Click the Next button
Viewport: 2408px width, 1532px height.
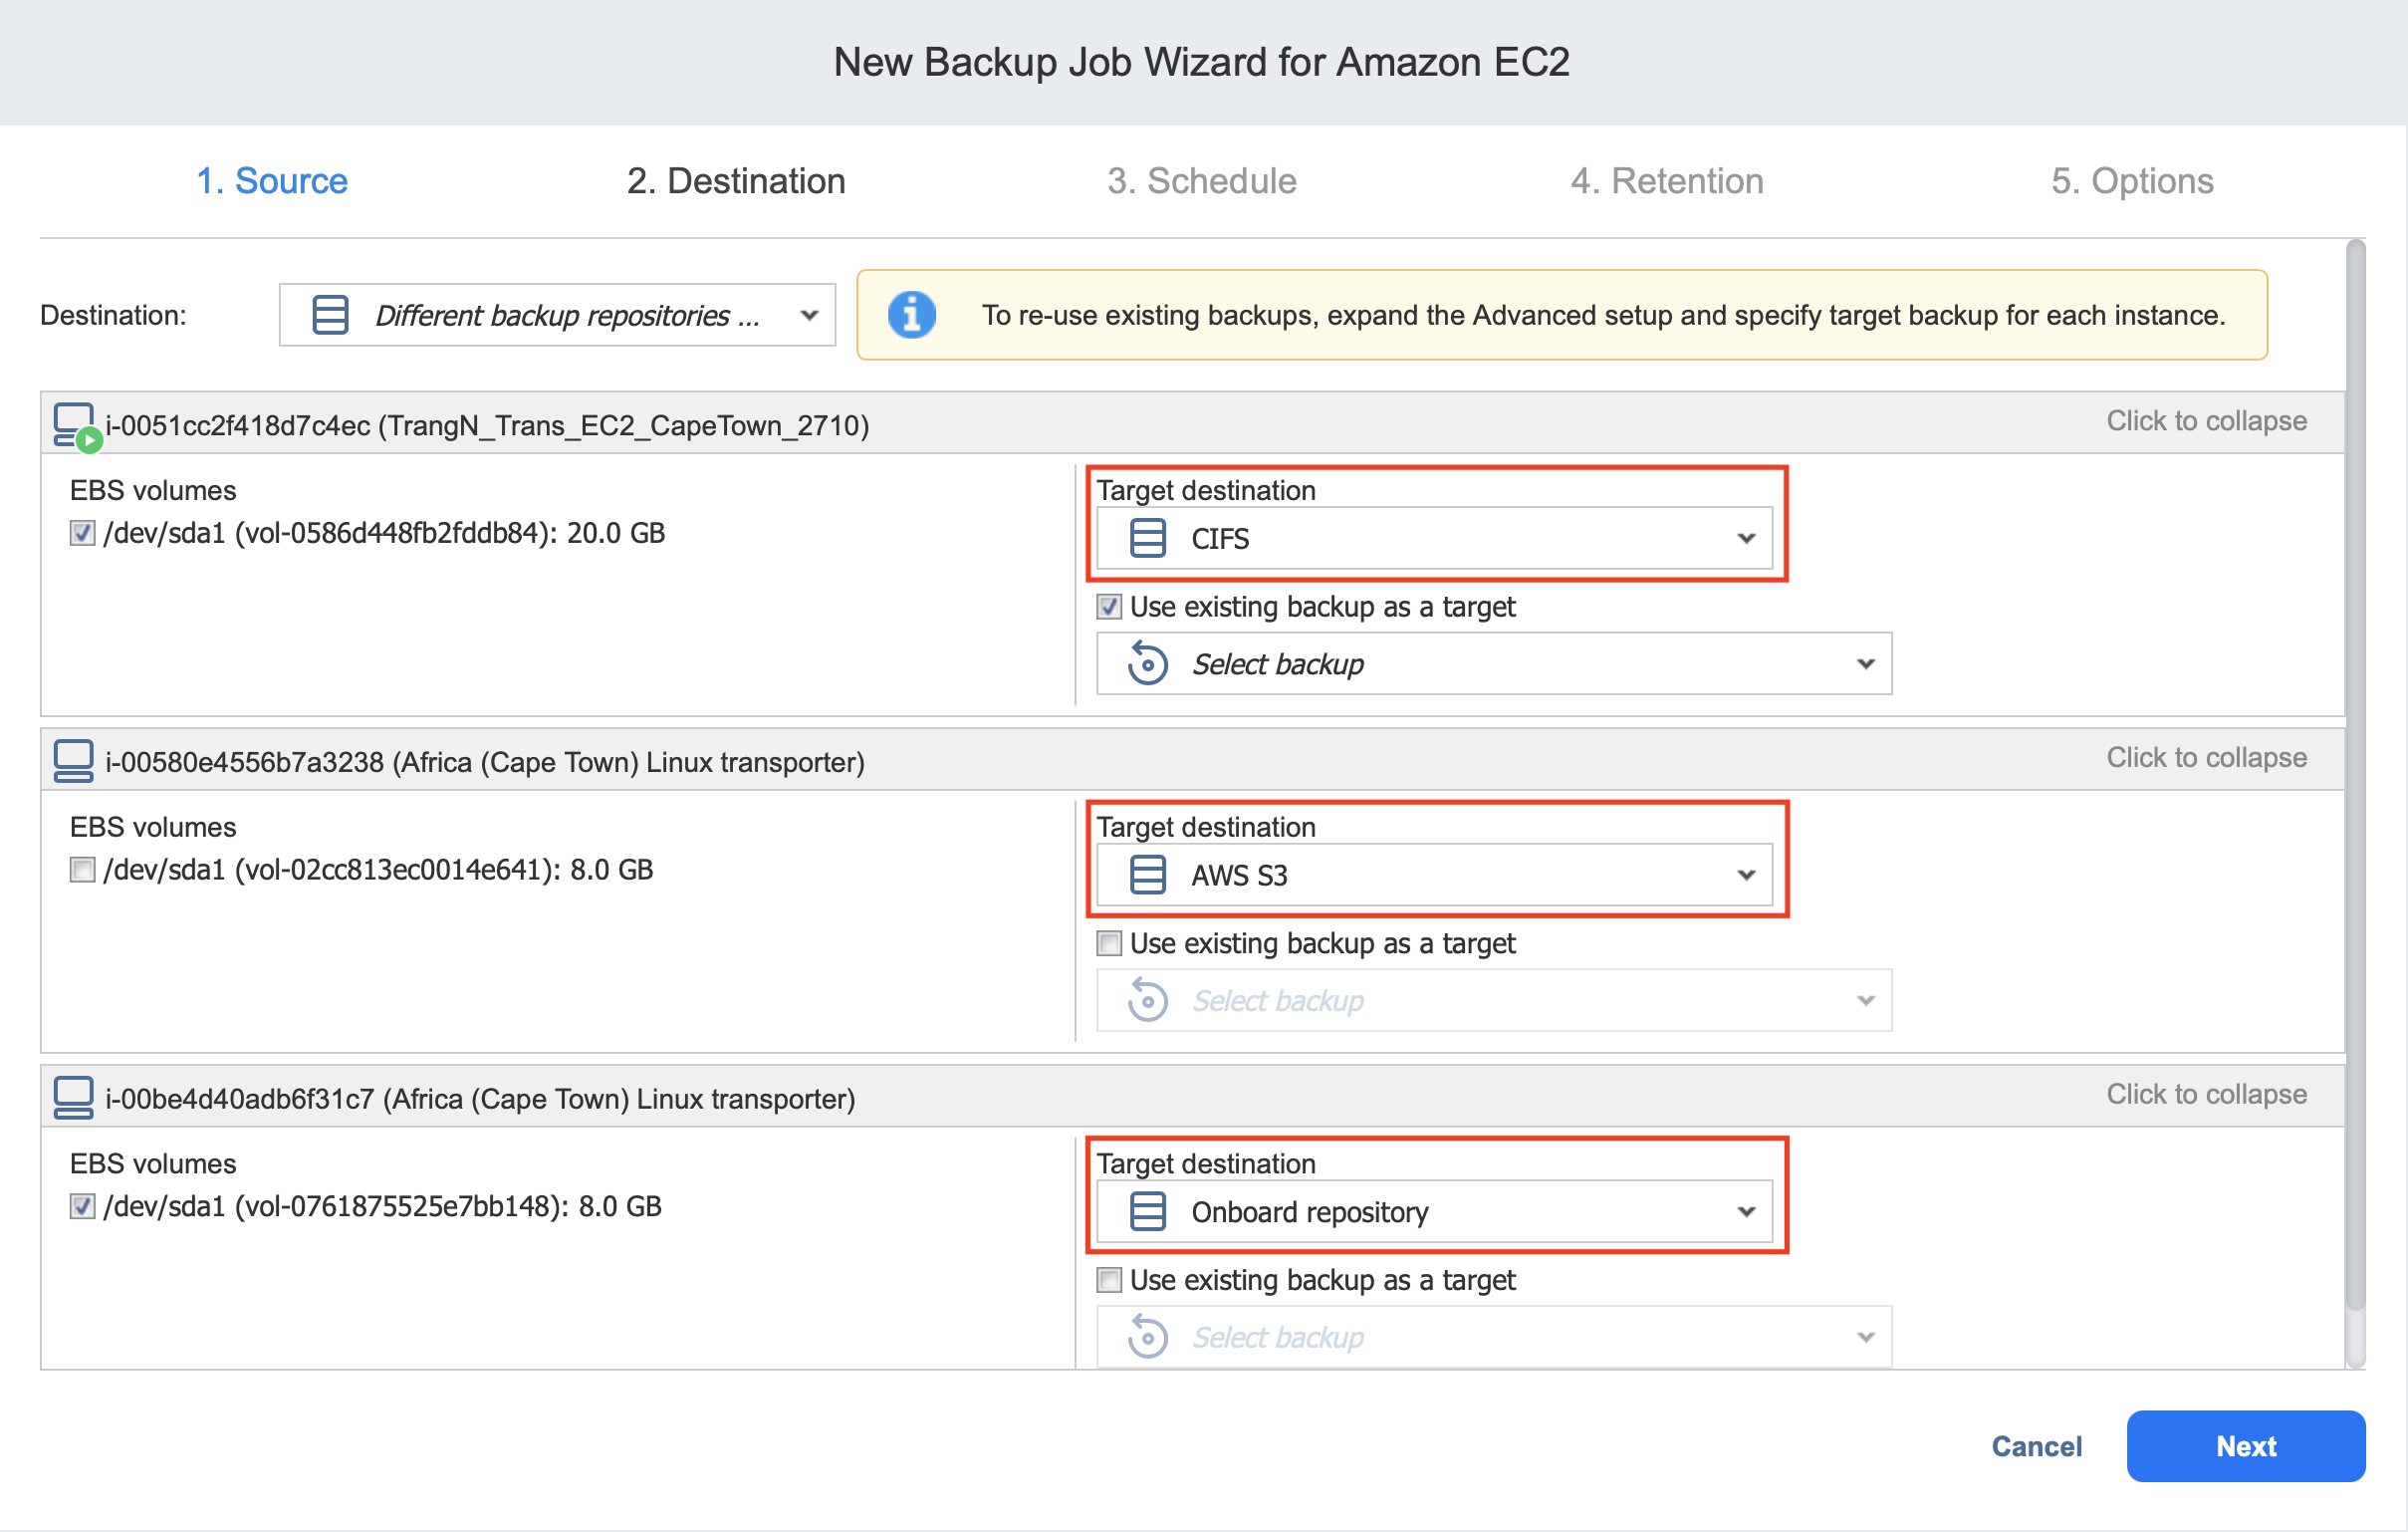[x=2245, y=1446]
